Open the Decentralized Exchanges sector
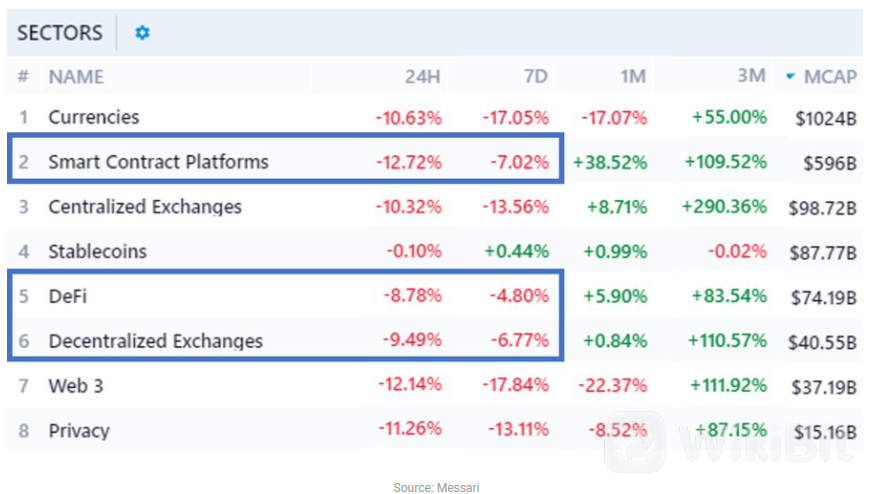The height and width of the screenshot is (494, 869). click(155, 340)
